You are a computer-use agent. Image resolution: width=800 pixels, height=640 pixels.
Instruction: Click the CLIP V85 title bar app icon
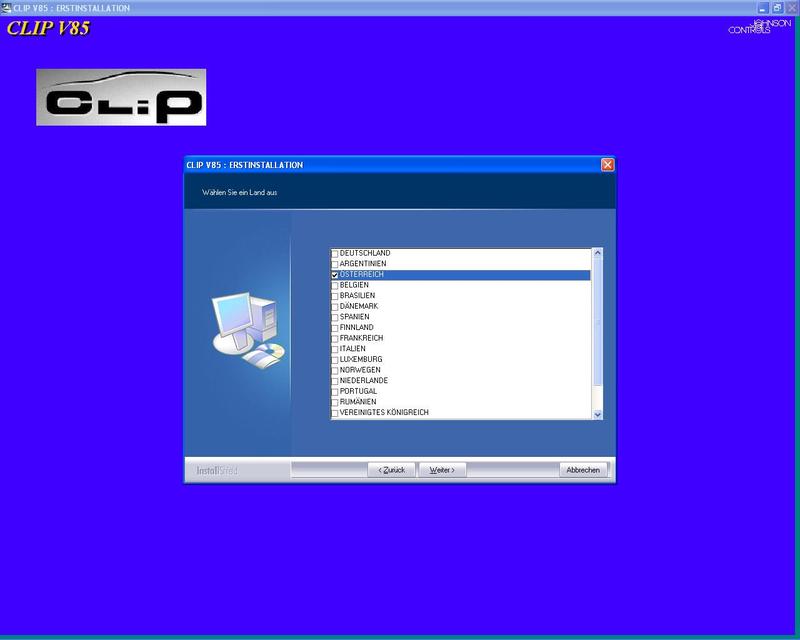click(6, 7)
